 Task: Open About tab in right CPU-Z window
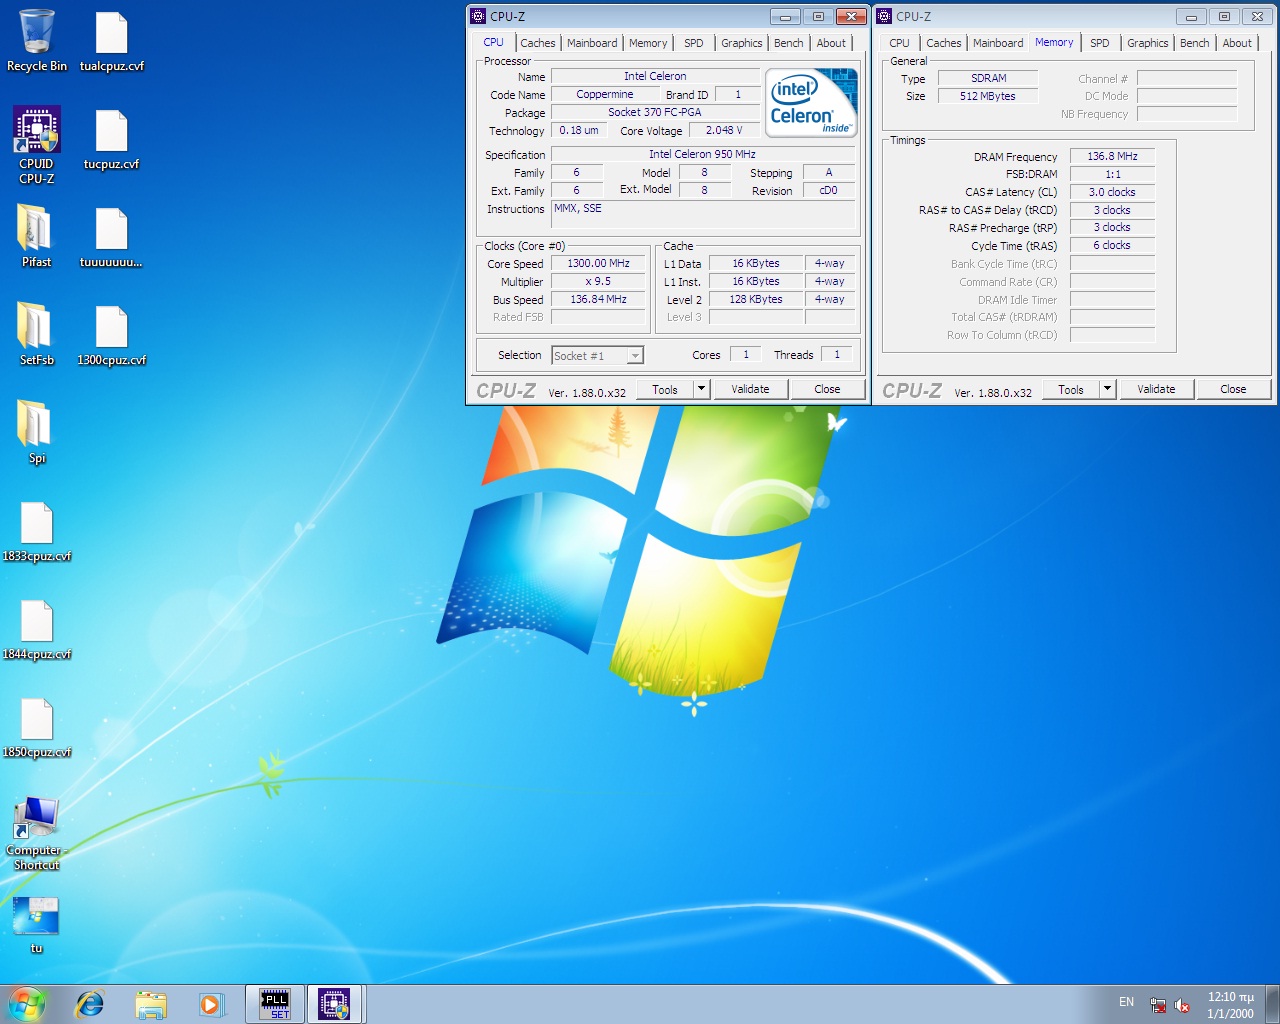(x=1237, y=43)
